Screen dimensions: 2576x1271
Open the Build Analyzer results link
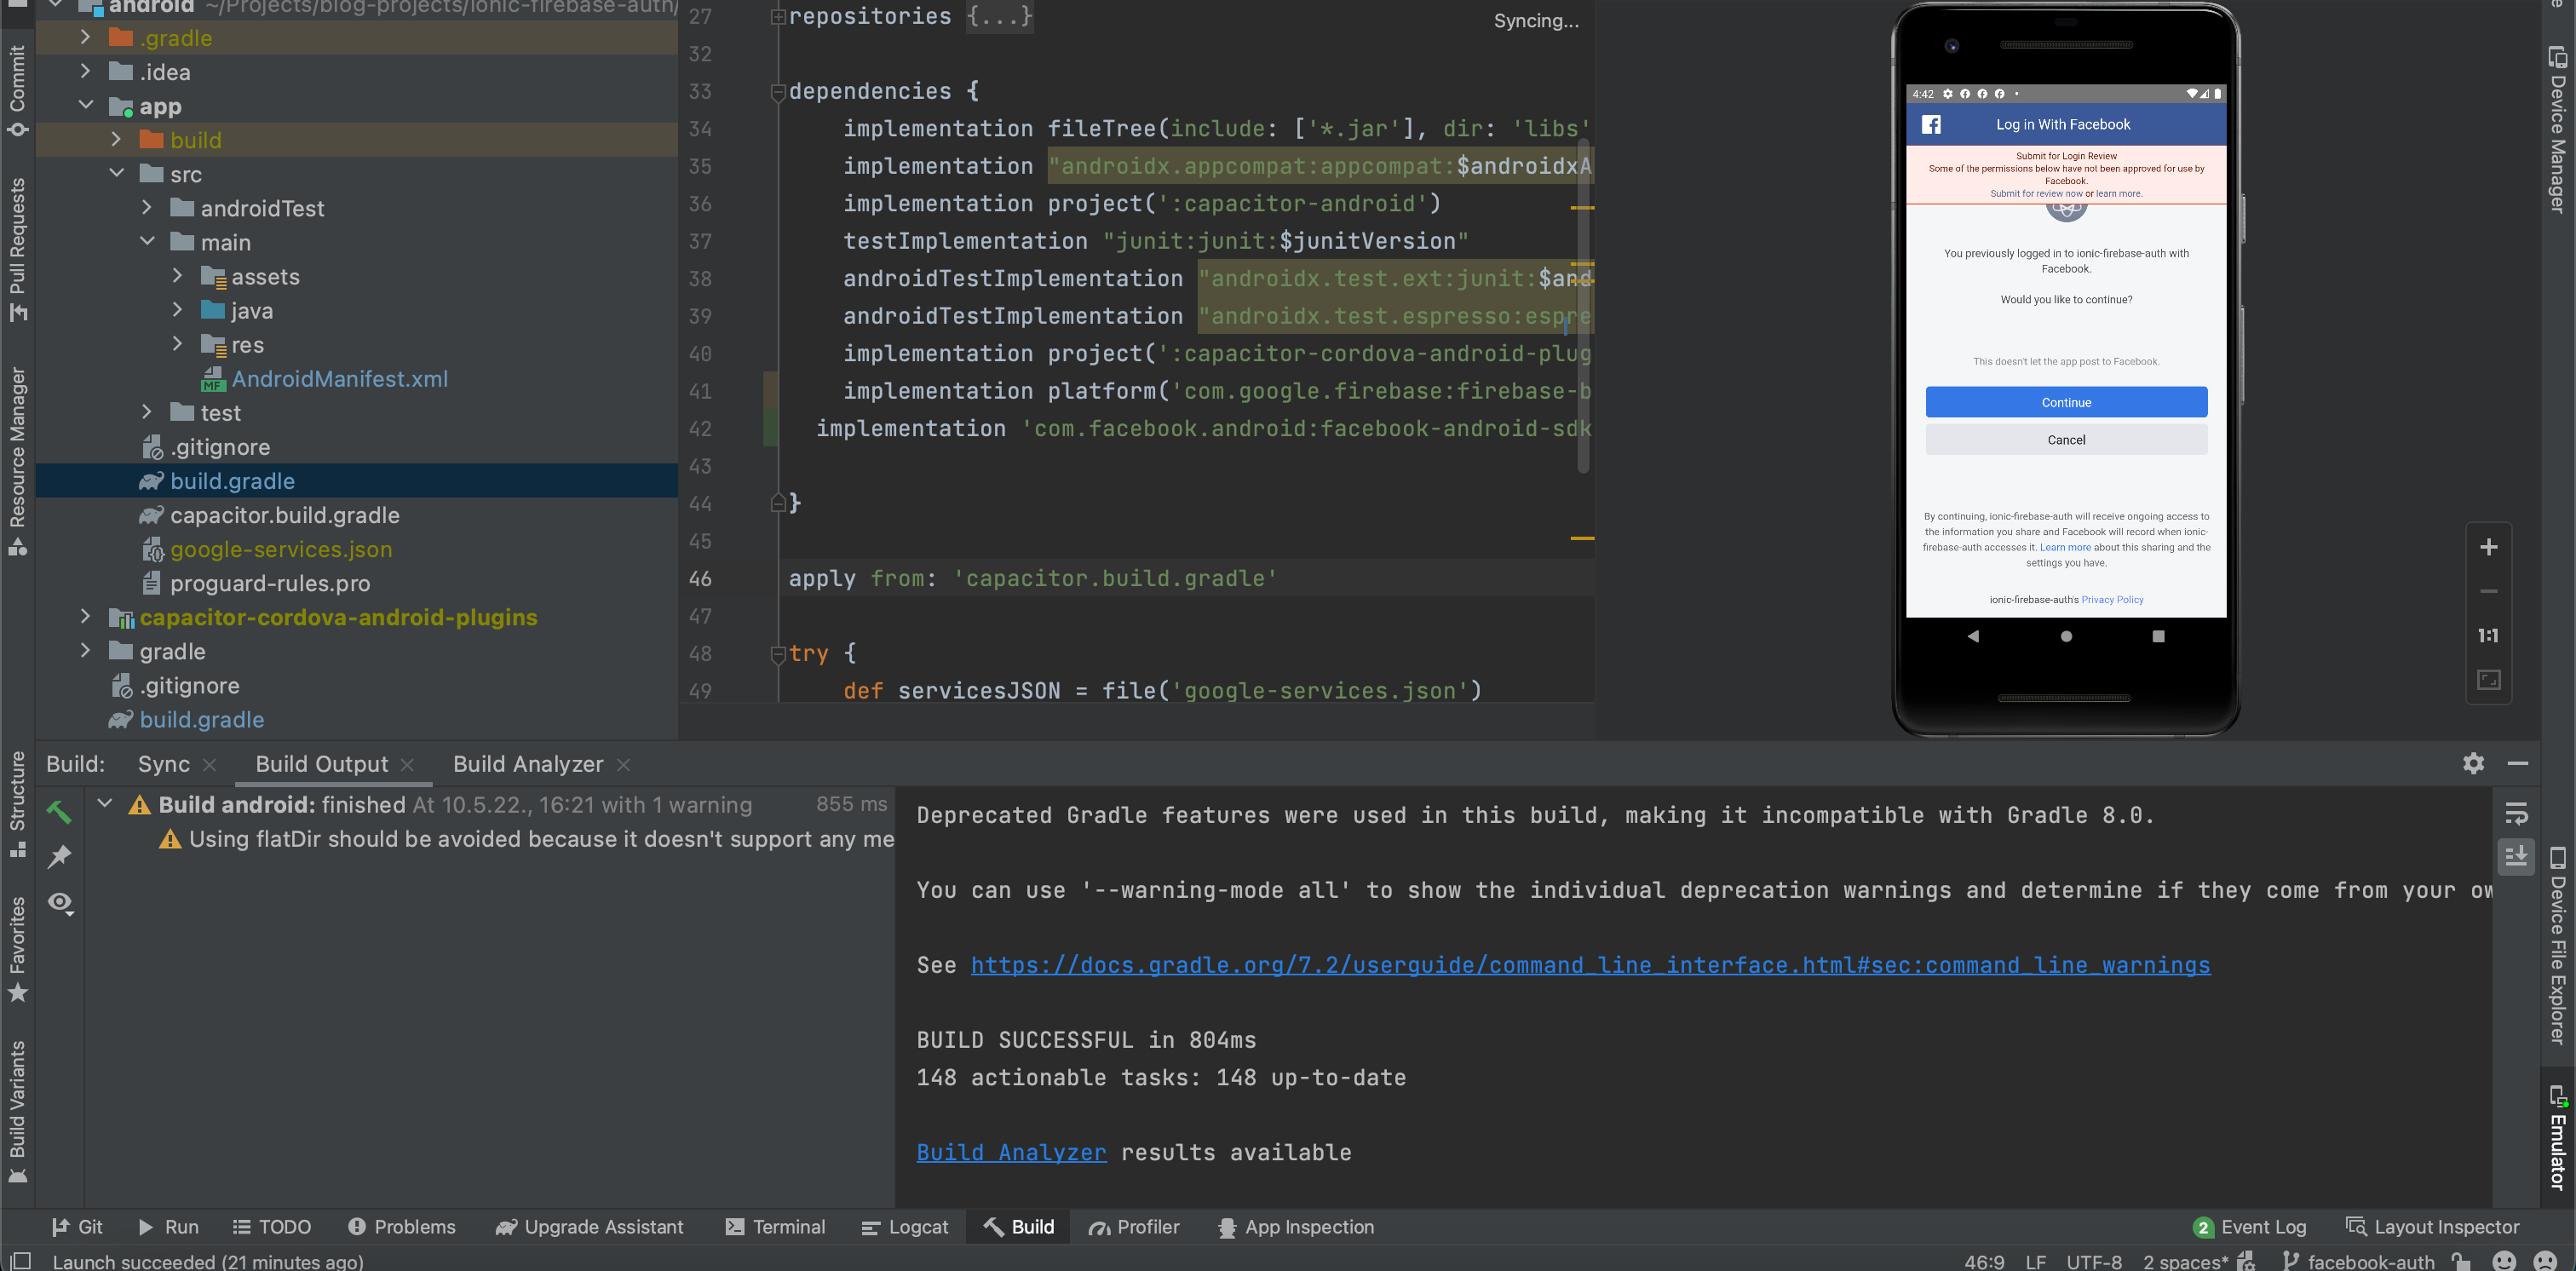1010,1151
